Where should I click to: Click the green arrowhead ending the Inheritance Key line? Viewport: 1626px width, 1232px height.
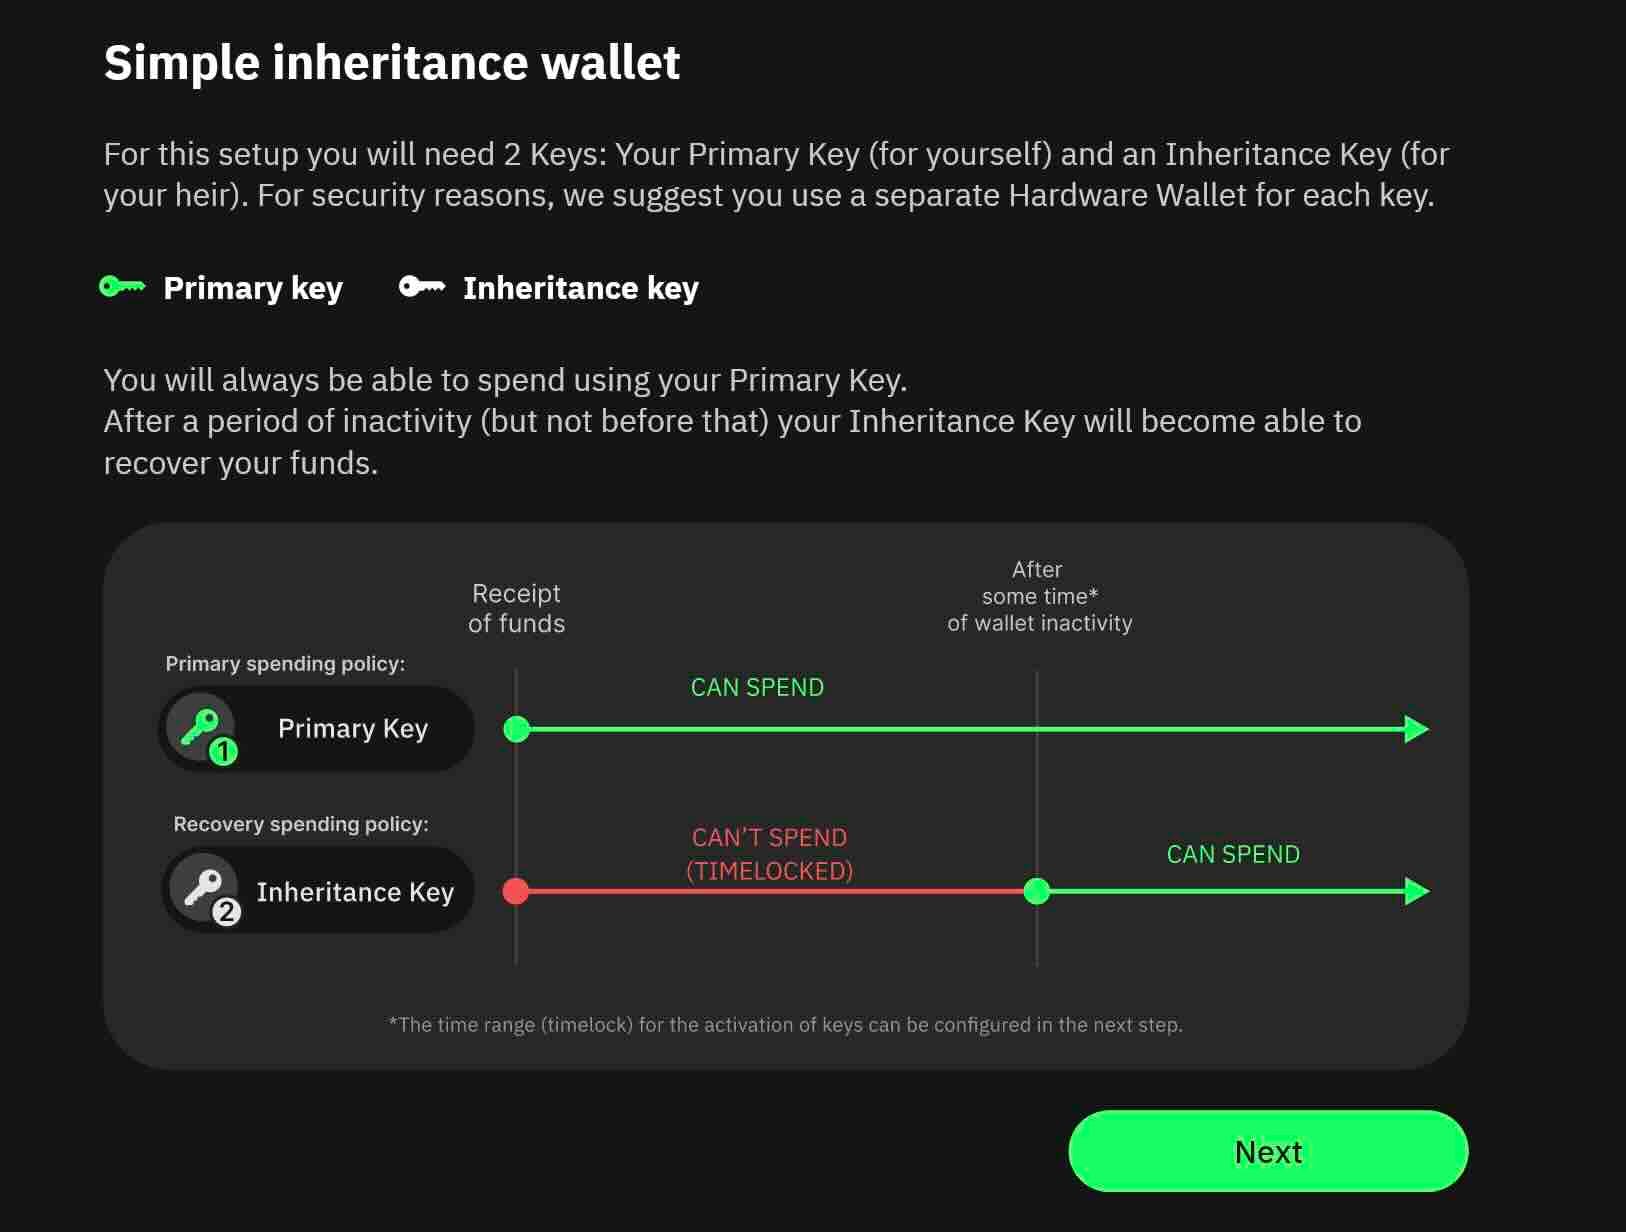click(x=1416, y=891)
